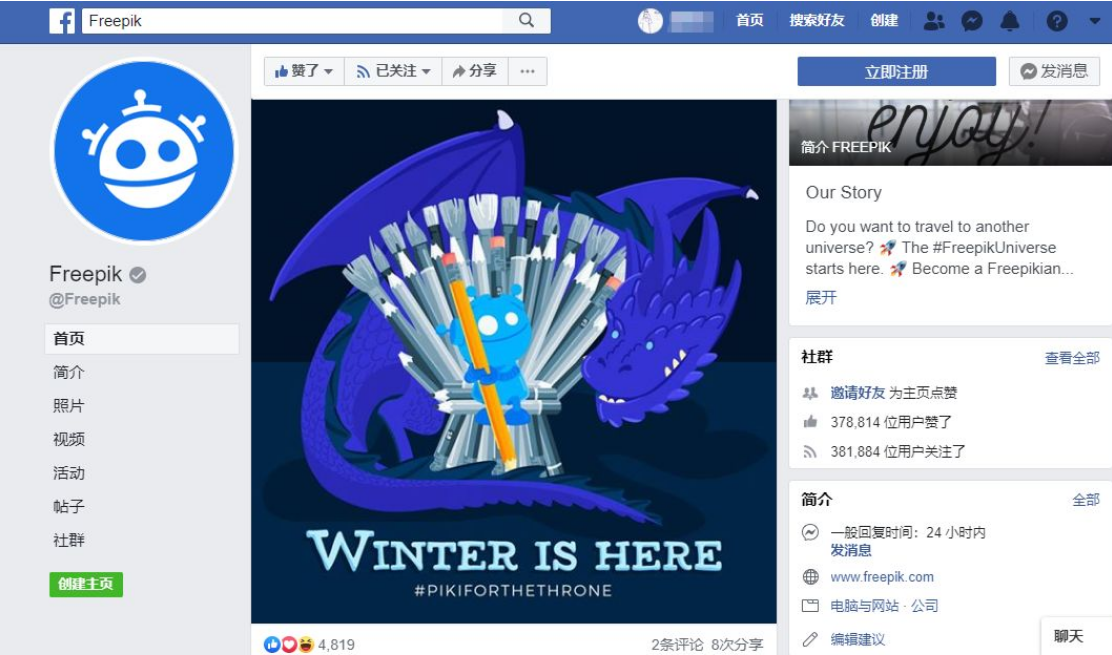Click the search magnifier icon
This screenshot has height=655, width=1112.
coord(526,21)
